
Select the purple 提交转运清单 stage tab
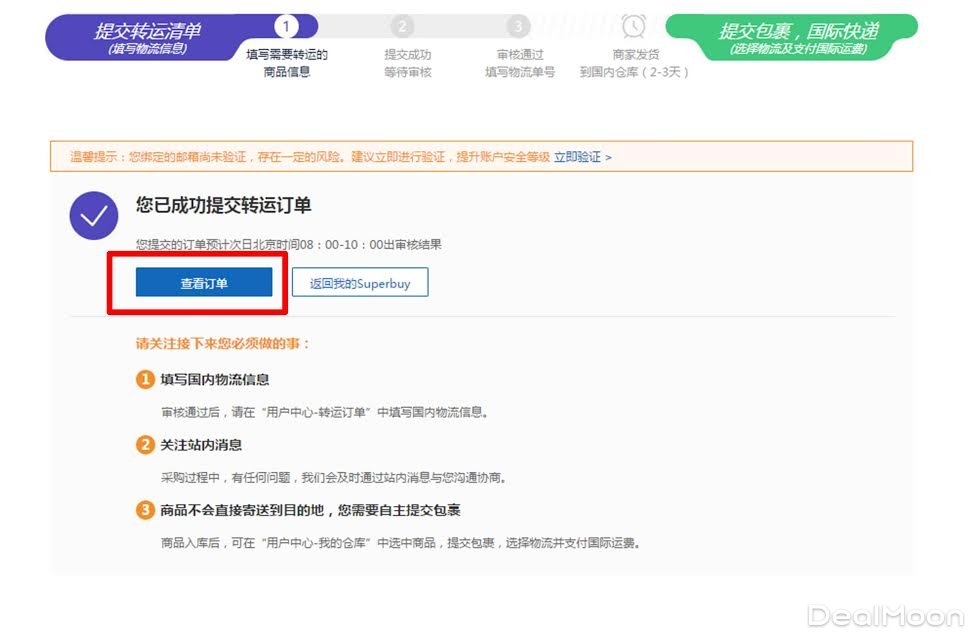[x=148, y=37]
